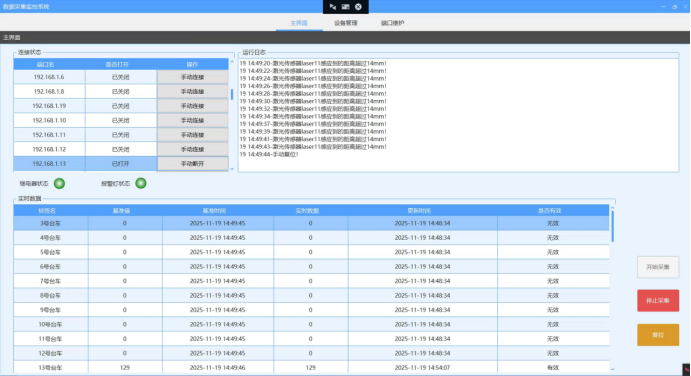The image size is (691, 376).
Task: Click the circled X disconnect icon
Action: tap(358, 7)
